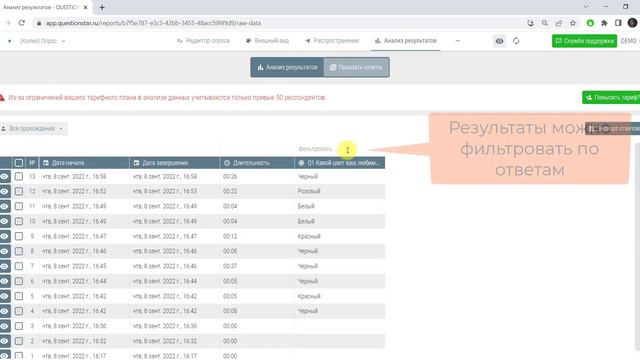Click the vertical page scrollbar

pyautogui.click(x=638, y=245)
